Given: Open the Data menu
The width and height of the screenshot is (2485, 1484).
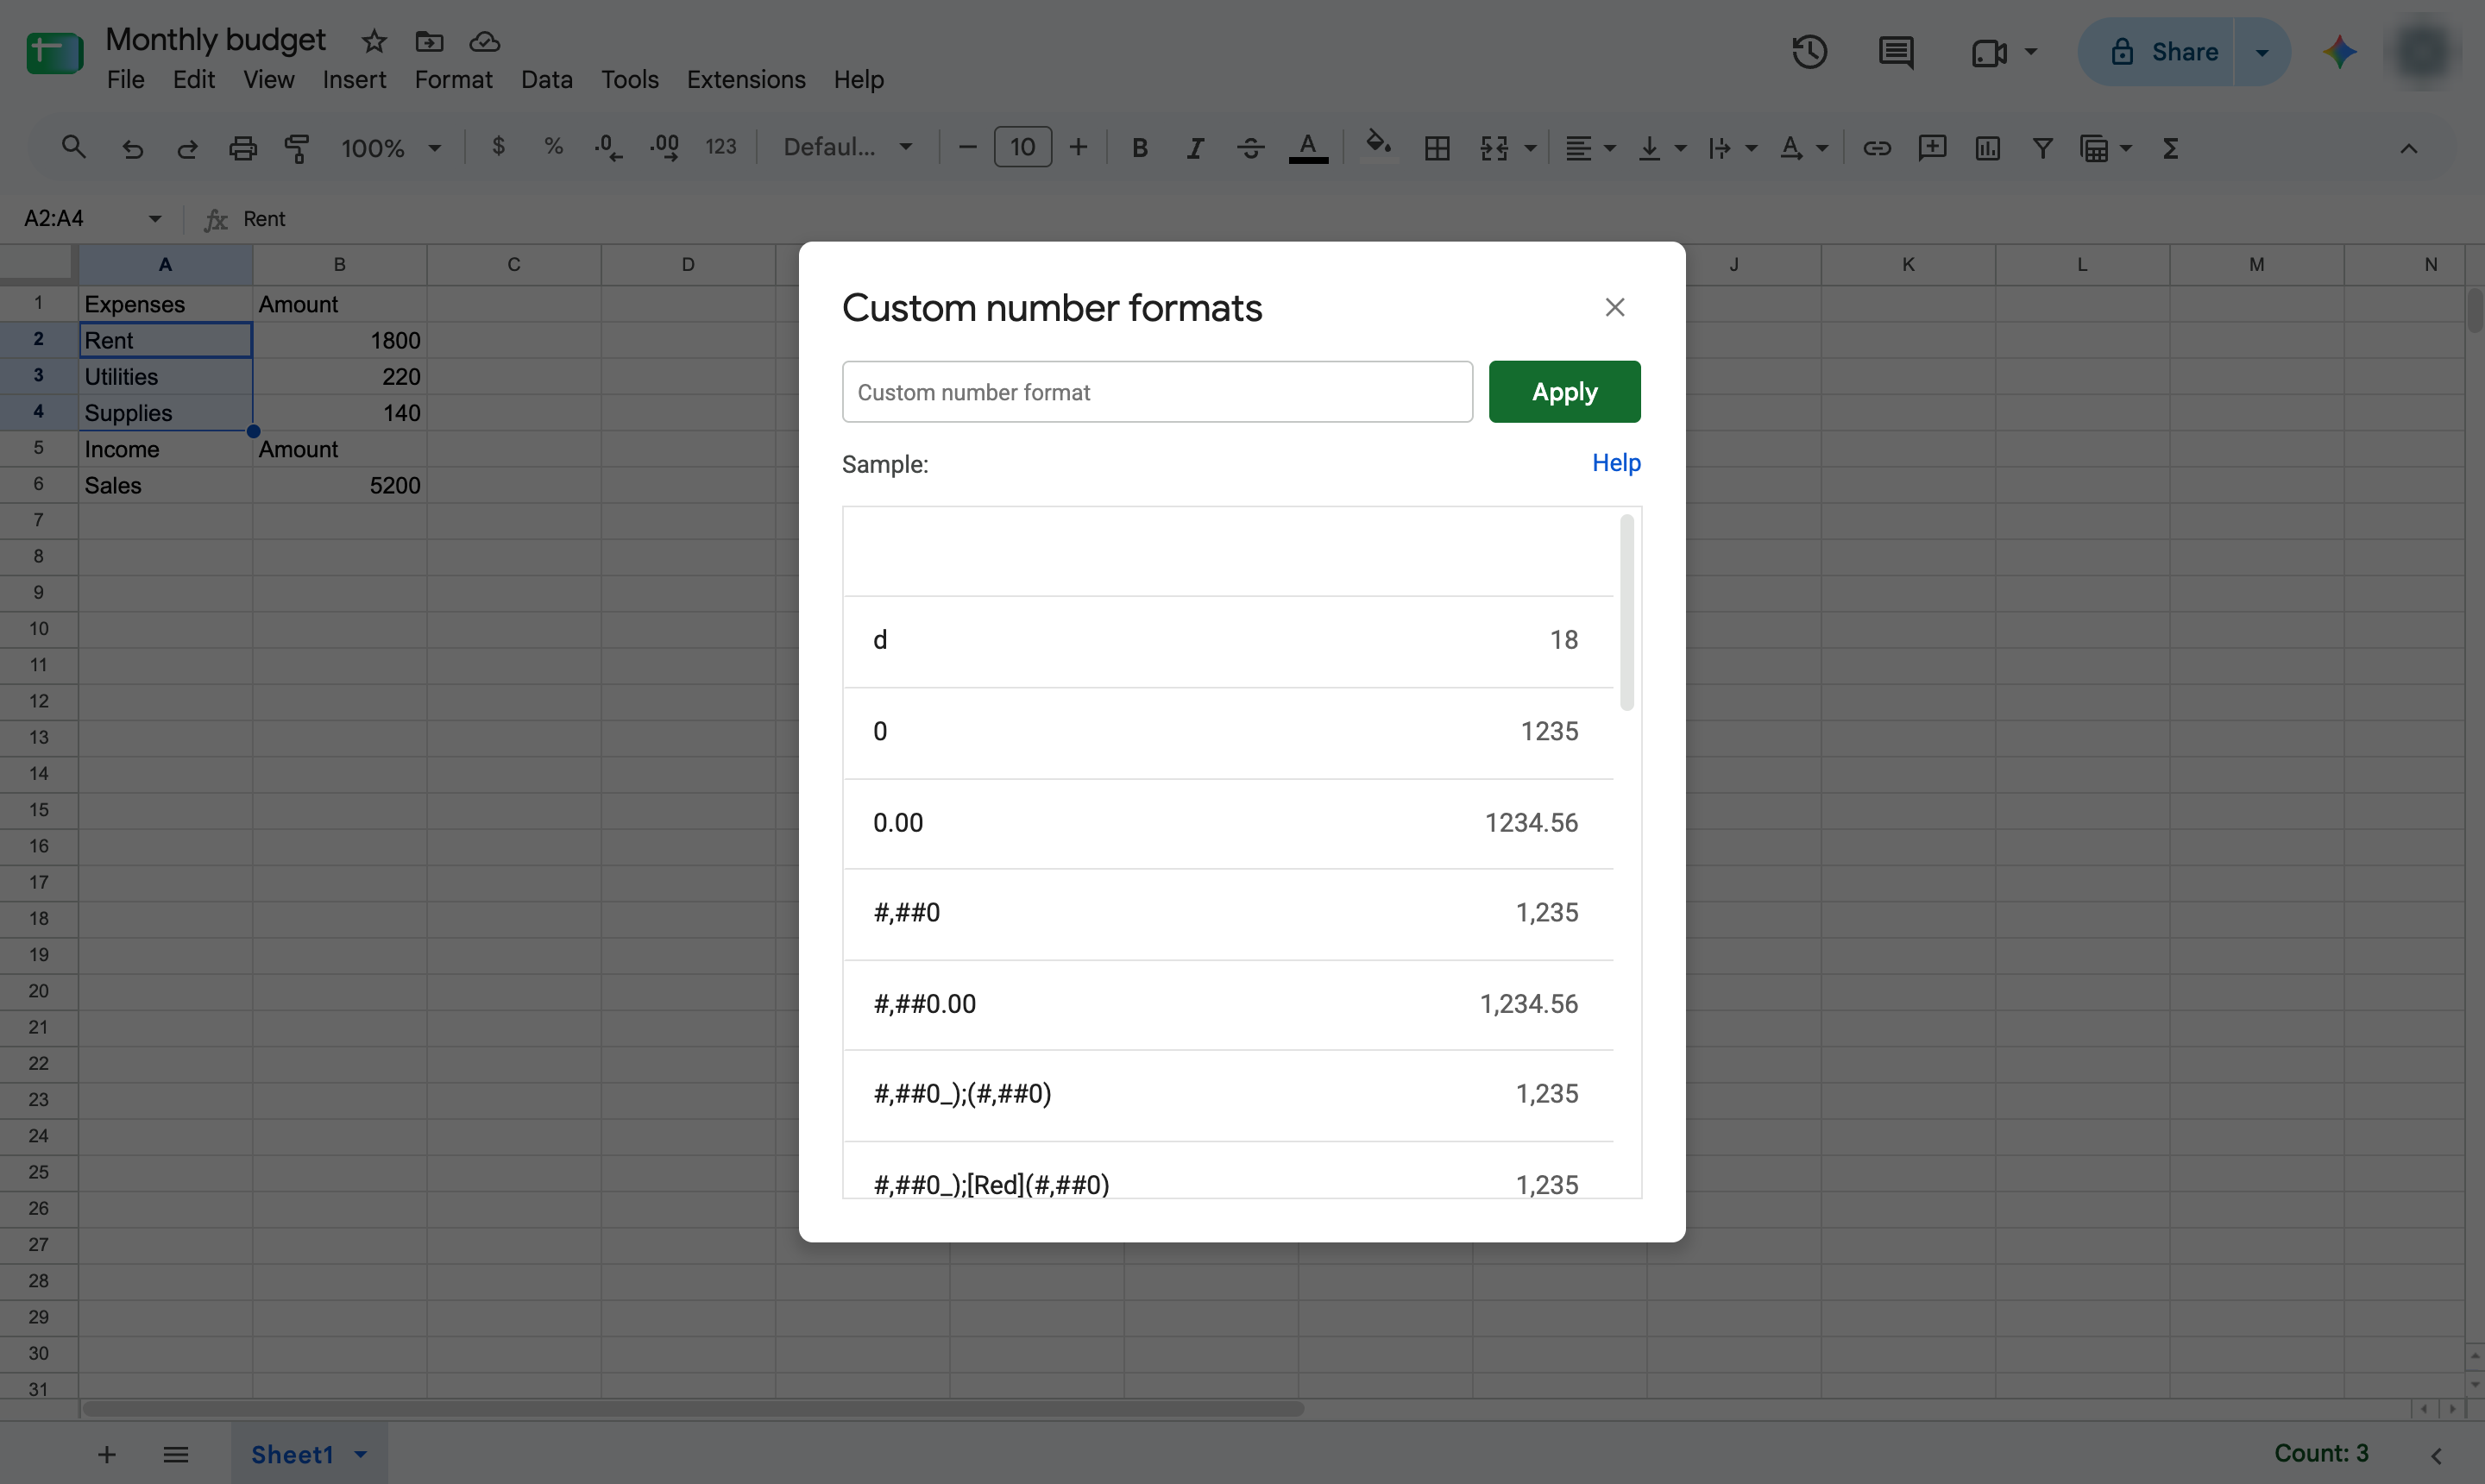Looking at the screenshot, I should 546,79.
